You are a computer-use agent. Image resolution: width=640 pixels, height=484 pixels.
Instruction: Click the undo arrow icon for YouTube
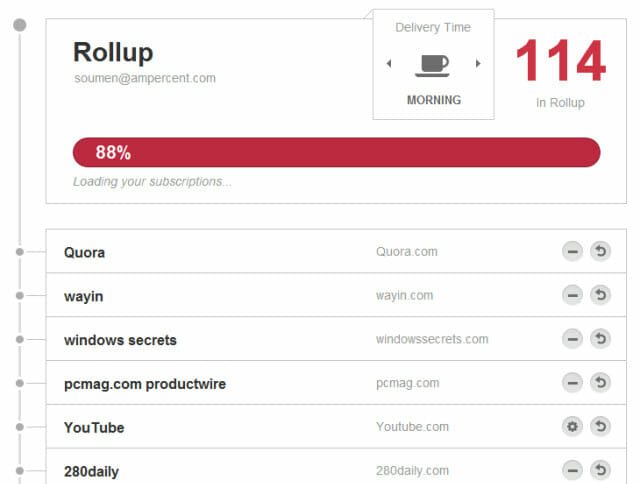[x=600, y=426]
